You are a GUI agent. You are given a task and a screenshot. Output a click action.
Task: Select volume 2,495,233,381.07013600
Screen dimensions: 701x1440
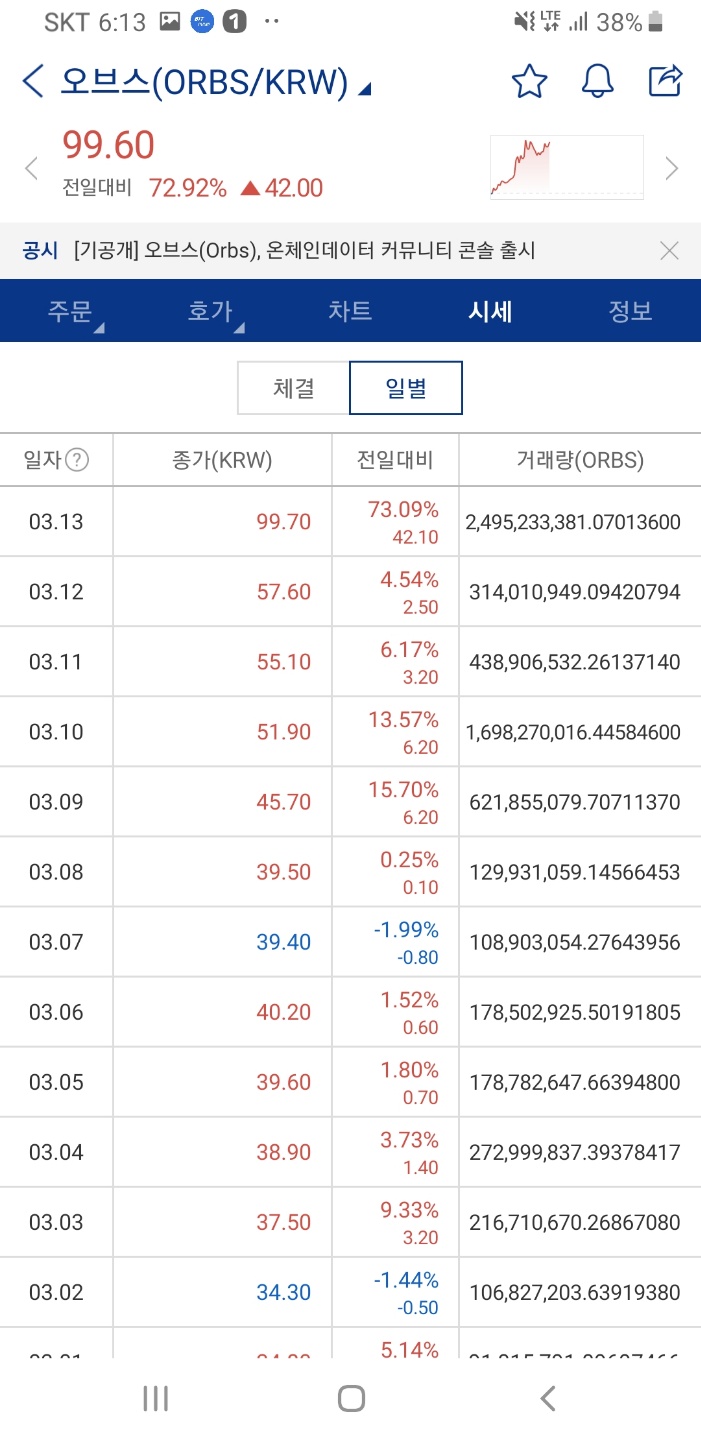573,521
